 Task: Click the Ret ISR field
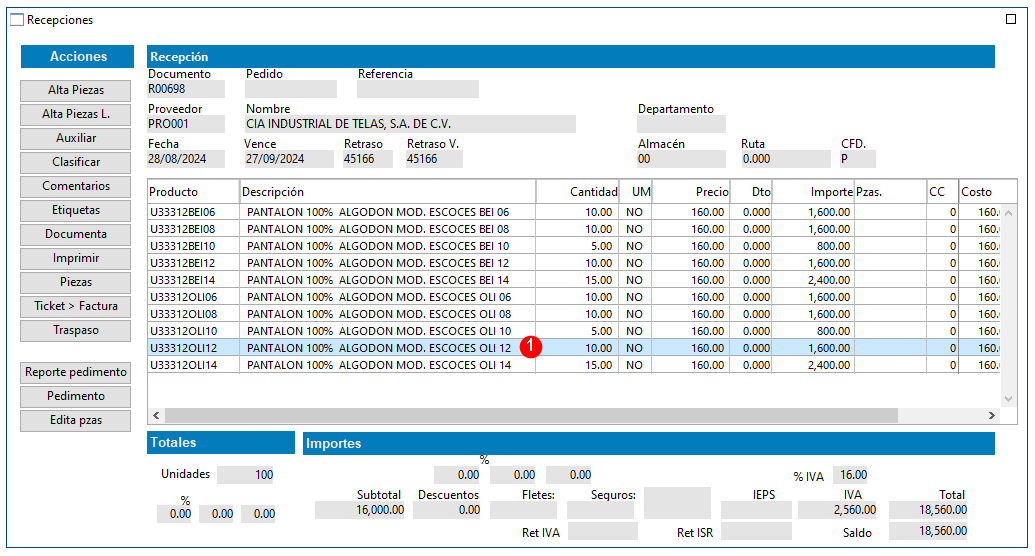click(756, 531)
